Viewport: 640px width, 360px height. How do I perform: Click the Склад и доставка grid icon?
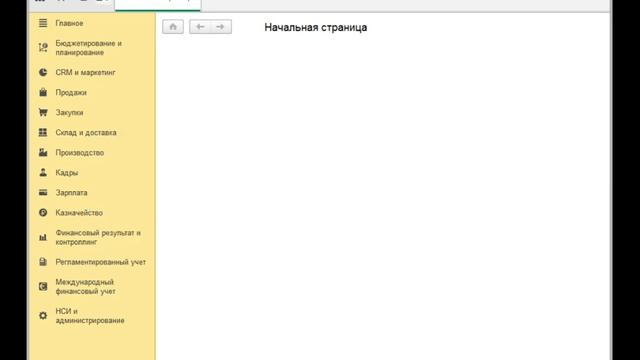point(43,132)
